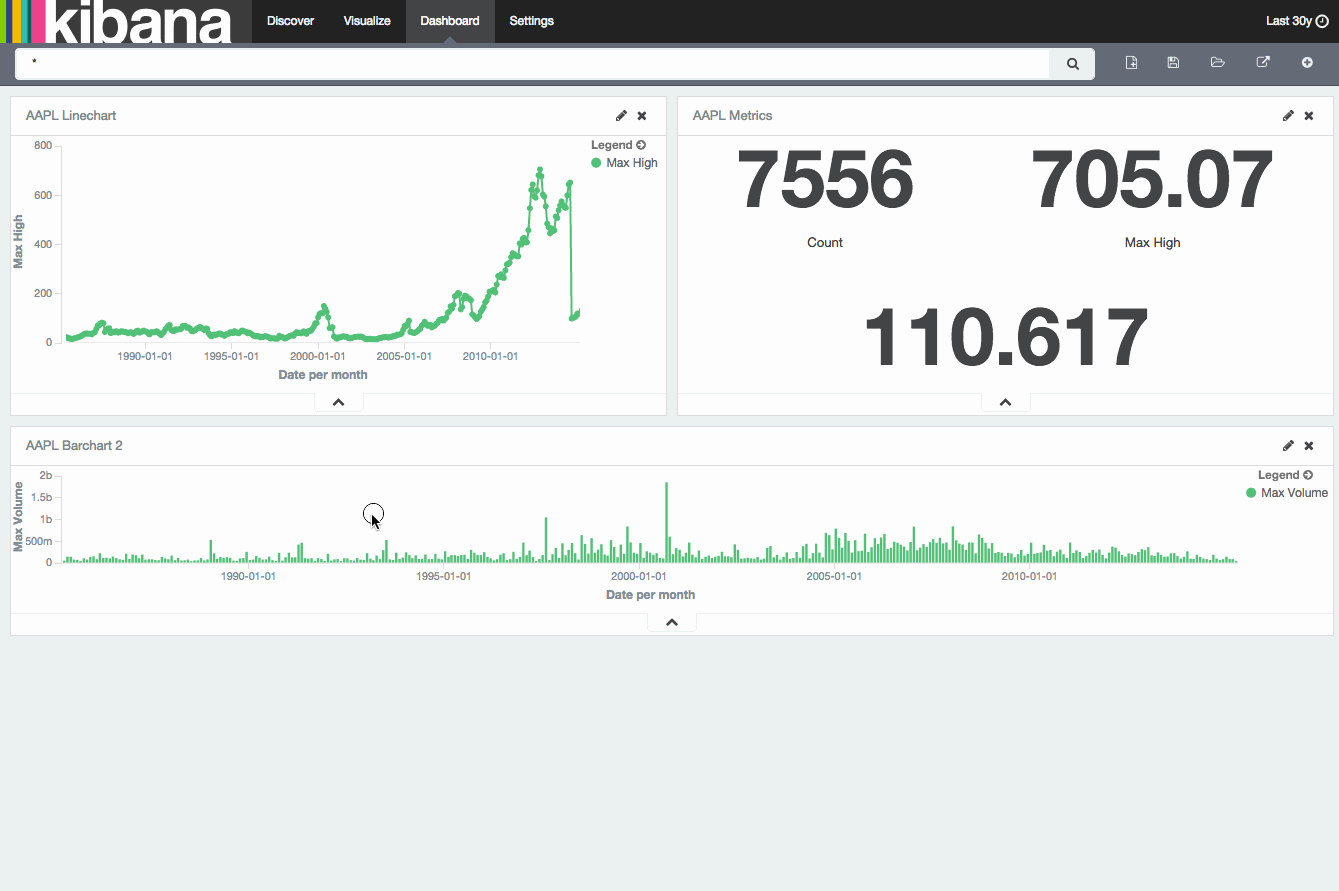The width and height of the screenshot is (1339, 891).
Task: Click the 2000-01-01 label on the linechart axis
Action: coord(318,356)
